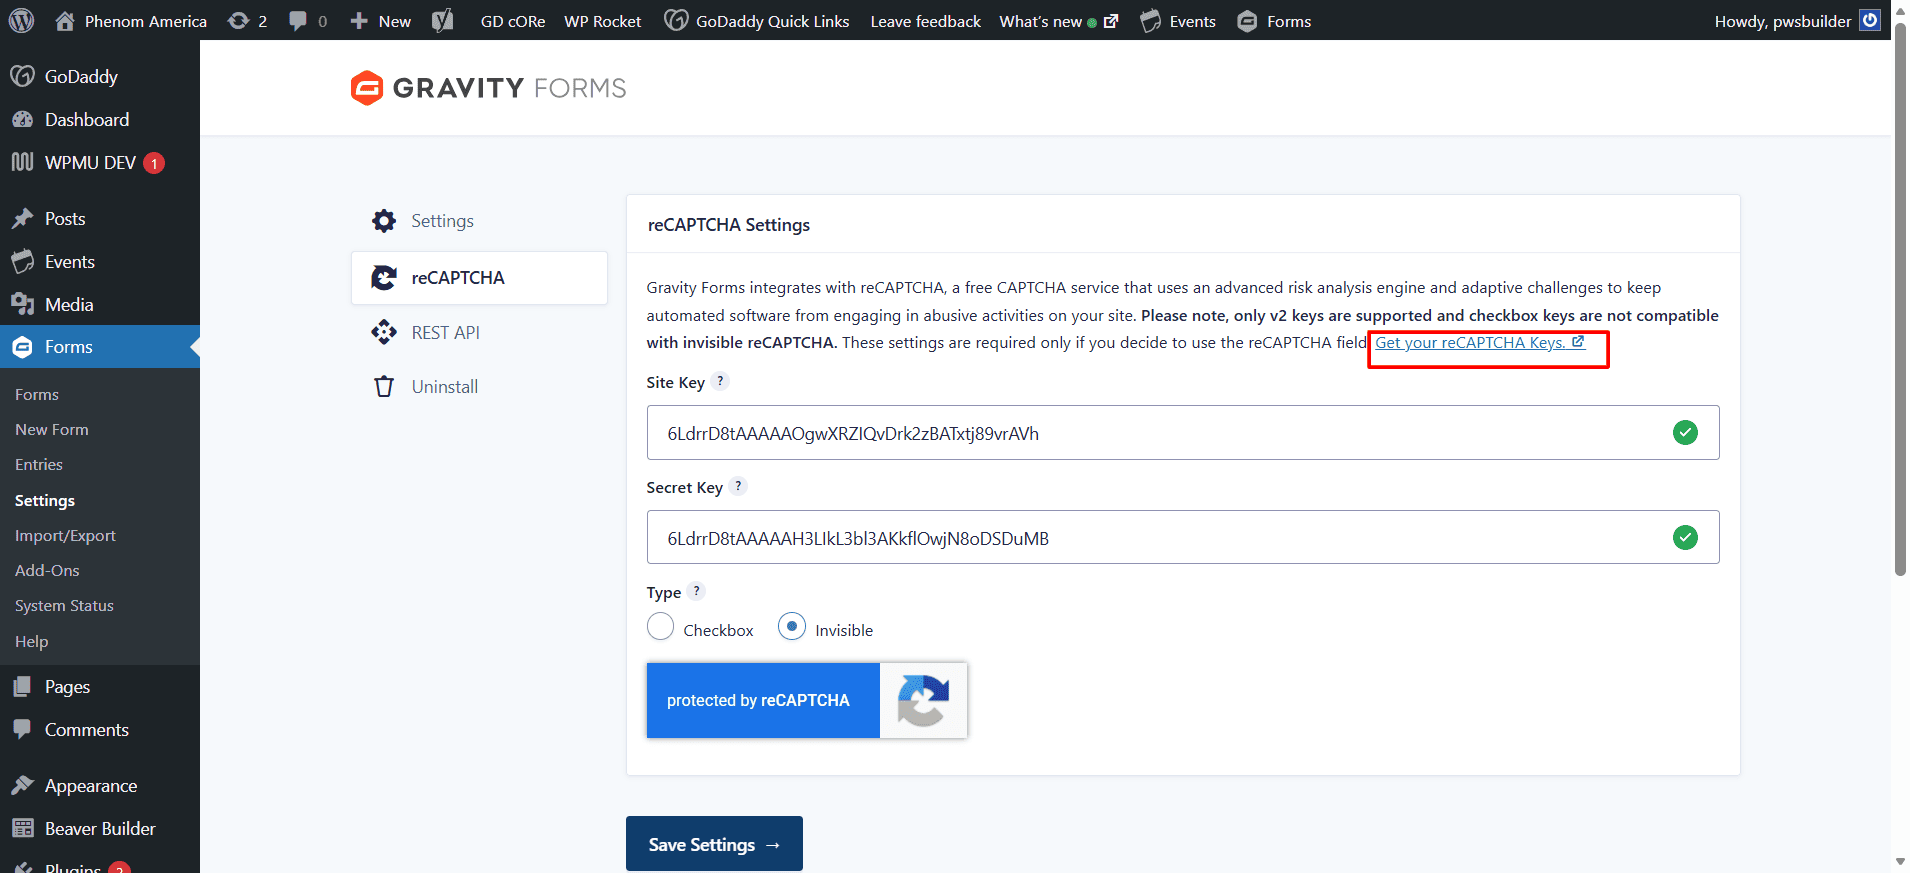This screenshot has width=1910, height=873.
Task: Click Leave feedback in the admin bar
Action: 925,21
